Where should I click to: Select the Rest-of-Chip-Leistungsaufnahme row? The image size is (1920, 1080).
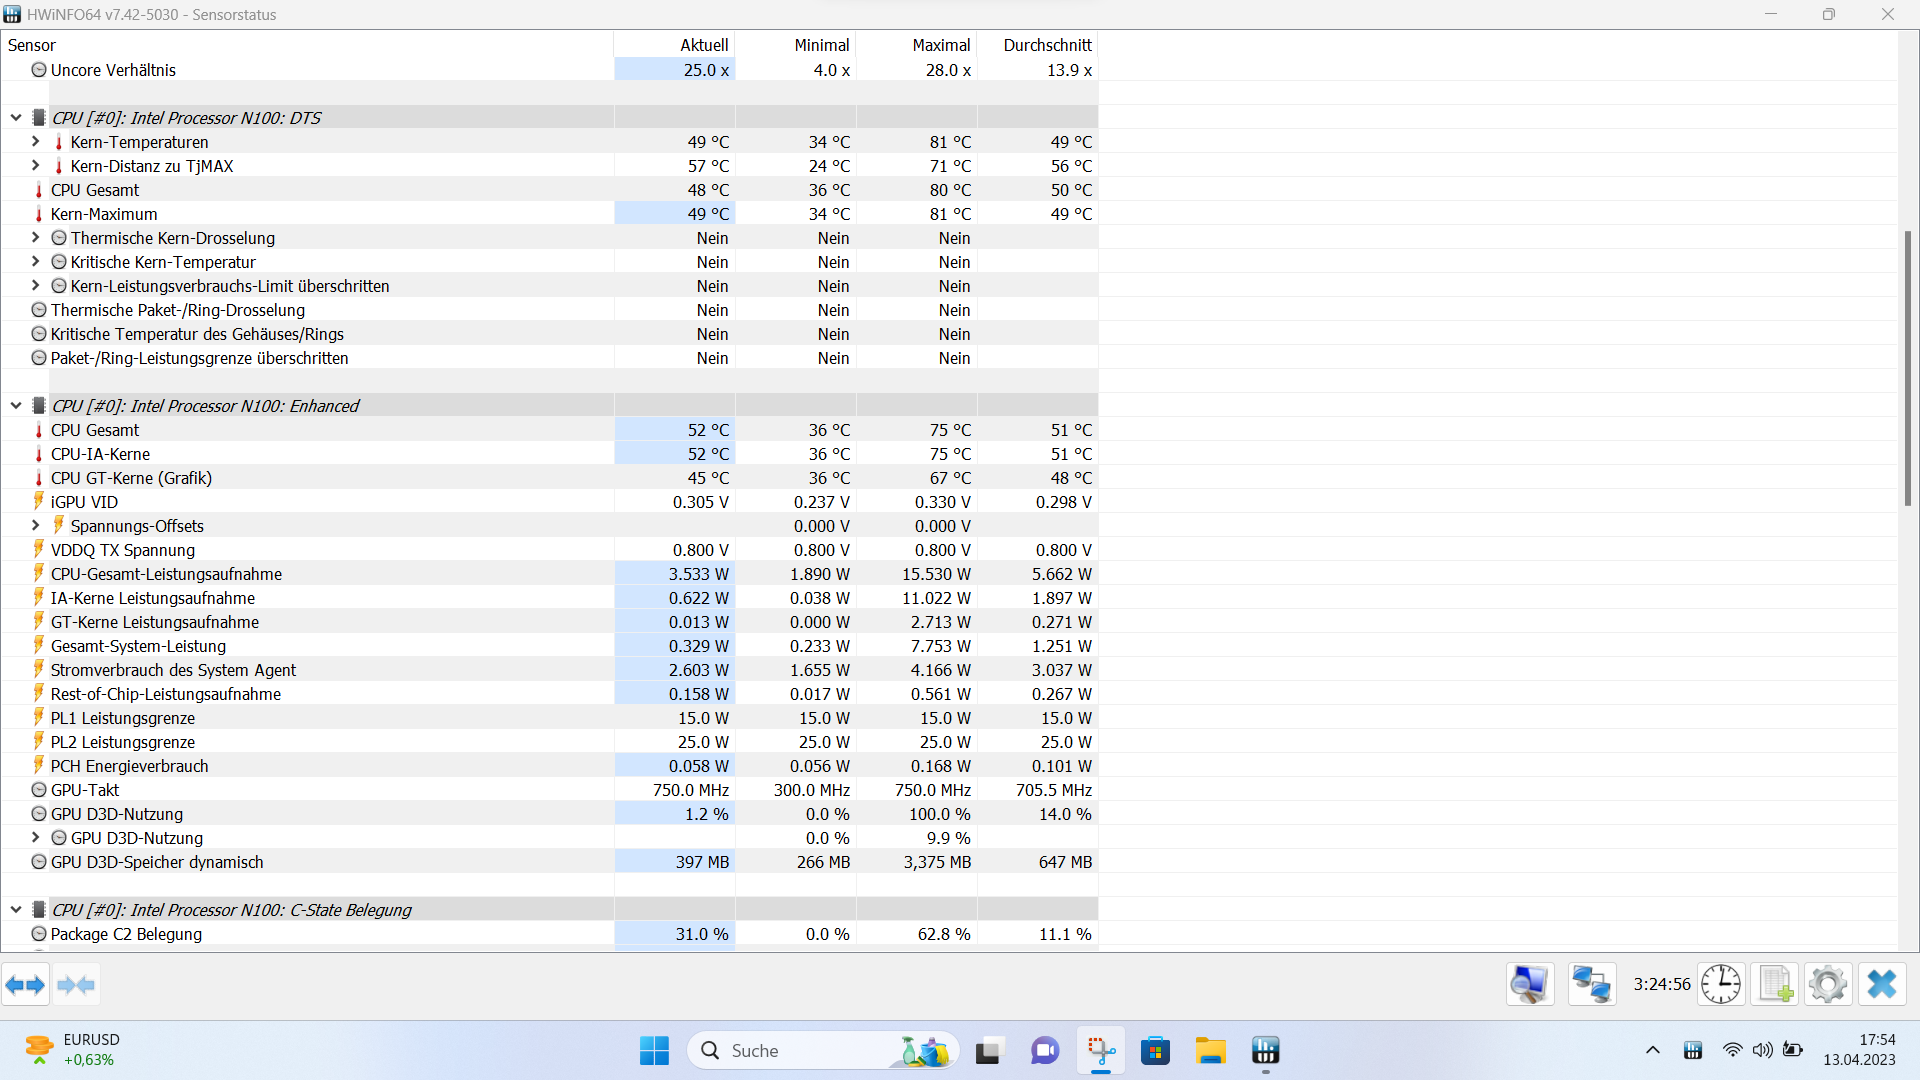tap(550, 694)
